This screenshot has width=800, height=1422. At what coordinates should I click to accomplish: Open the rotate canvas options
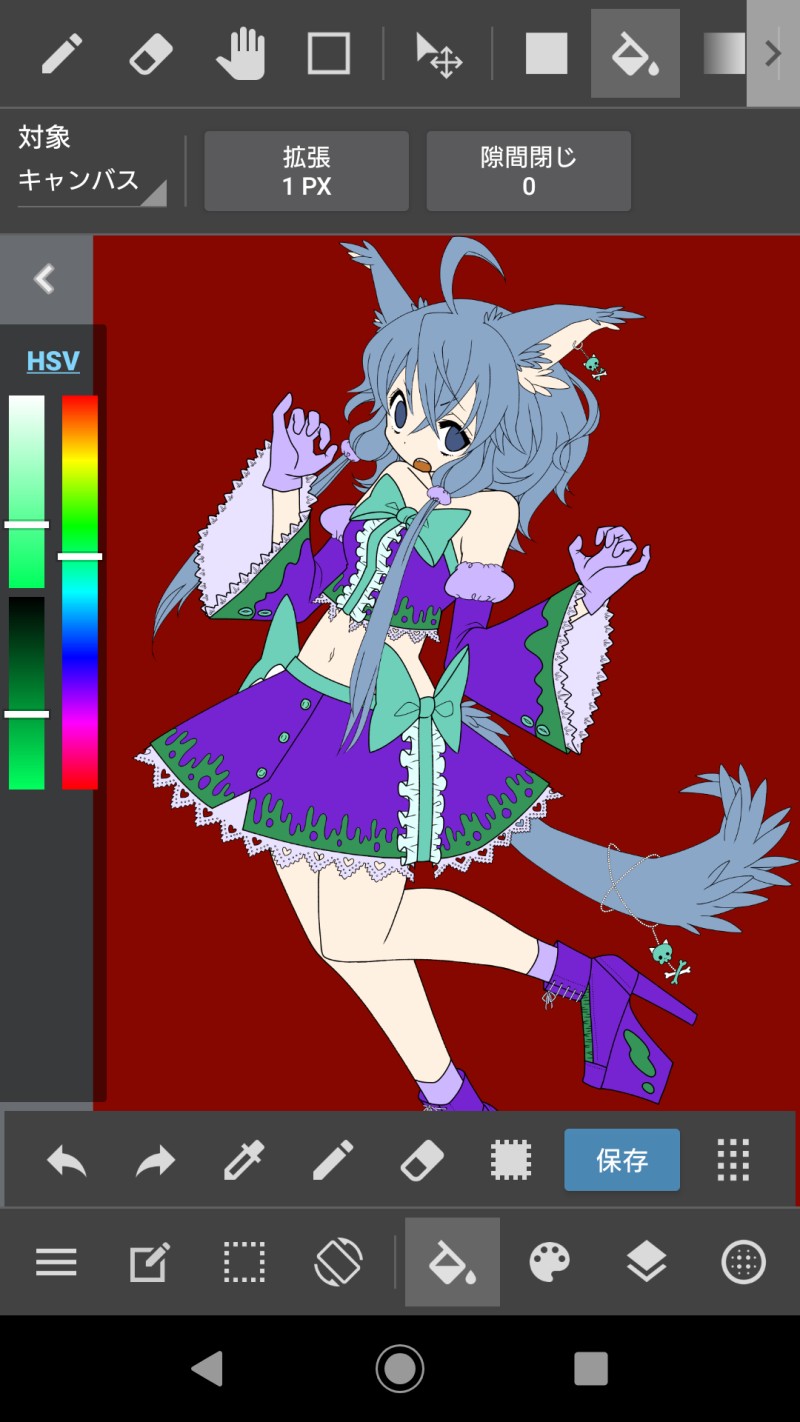pyautogui.click(x=338, y=1262)
